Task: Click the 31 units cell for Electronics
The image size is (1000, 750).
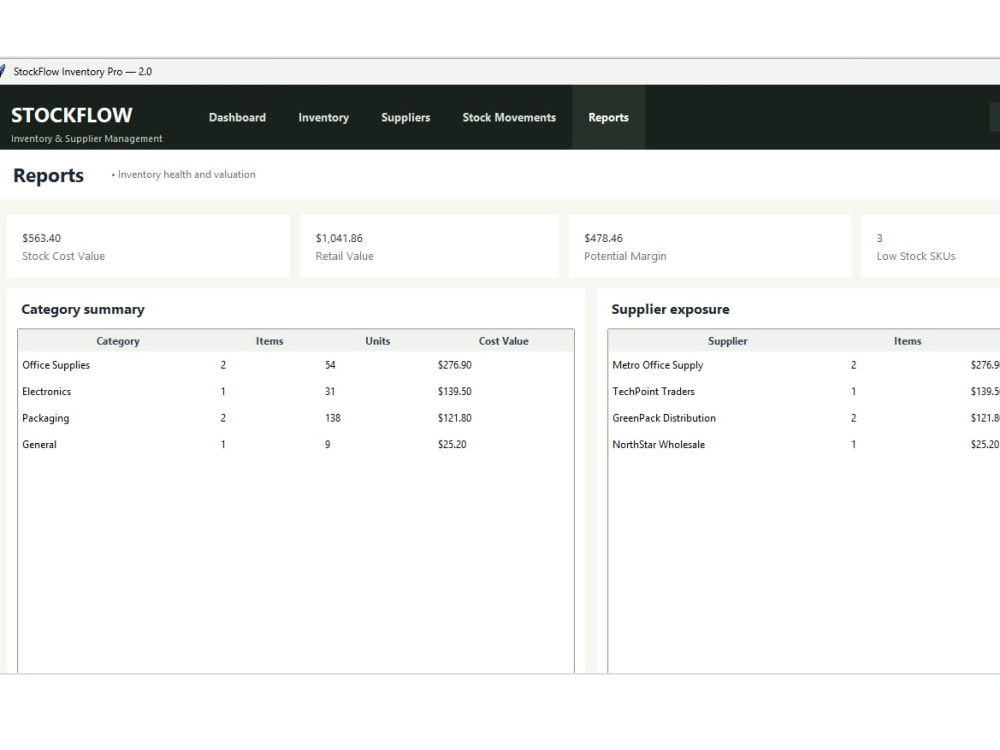Action: pos(330,392)
